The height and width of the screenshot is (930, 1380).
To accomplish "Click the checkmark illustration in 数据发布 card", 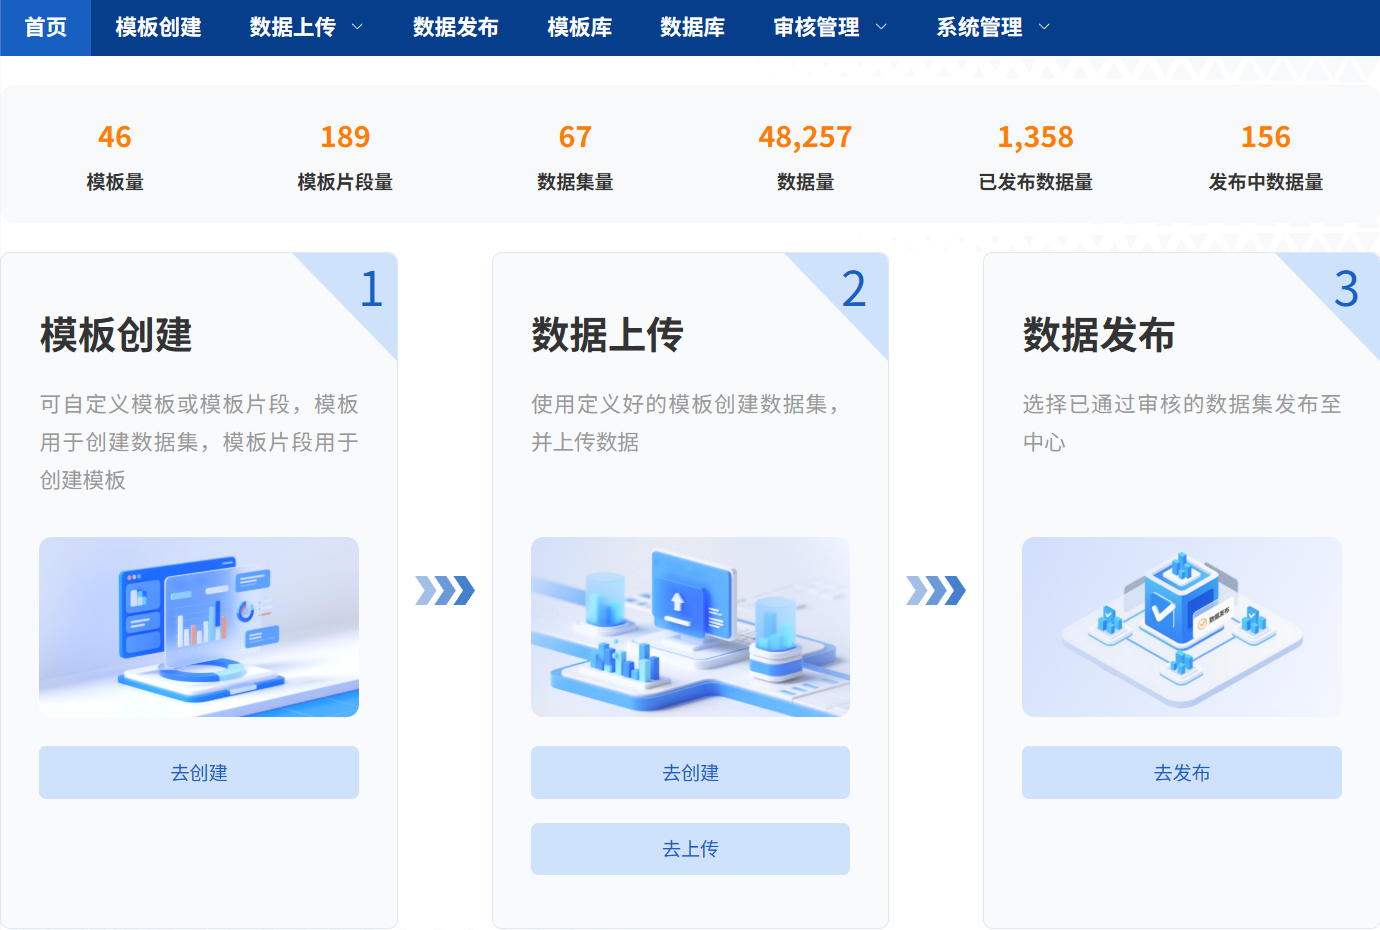I will click(x=1181, y=626).
